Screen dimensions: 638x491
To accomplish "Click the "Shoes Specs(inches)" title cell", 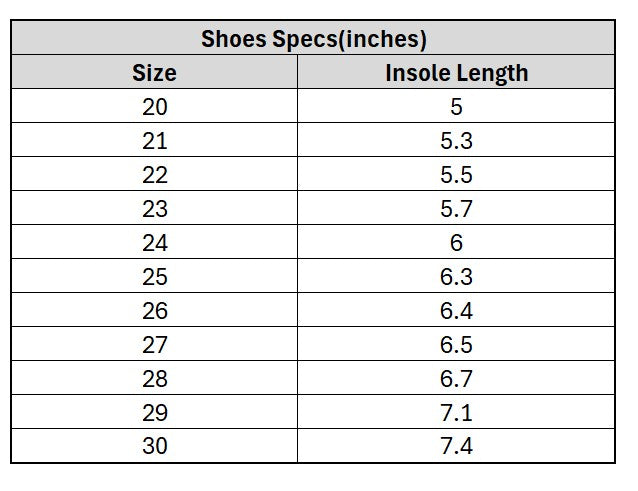I will 313,40.
